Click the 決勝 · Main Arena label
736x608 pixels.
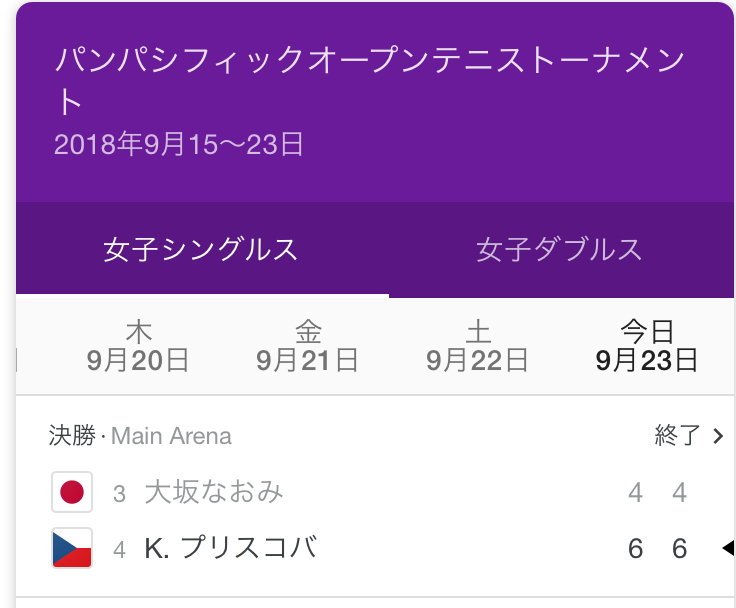pyautogui.click(x=140, y=436)
